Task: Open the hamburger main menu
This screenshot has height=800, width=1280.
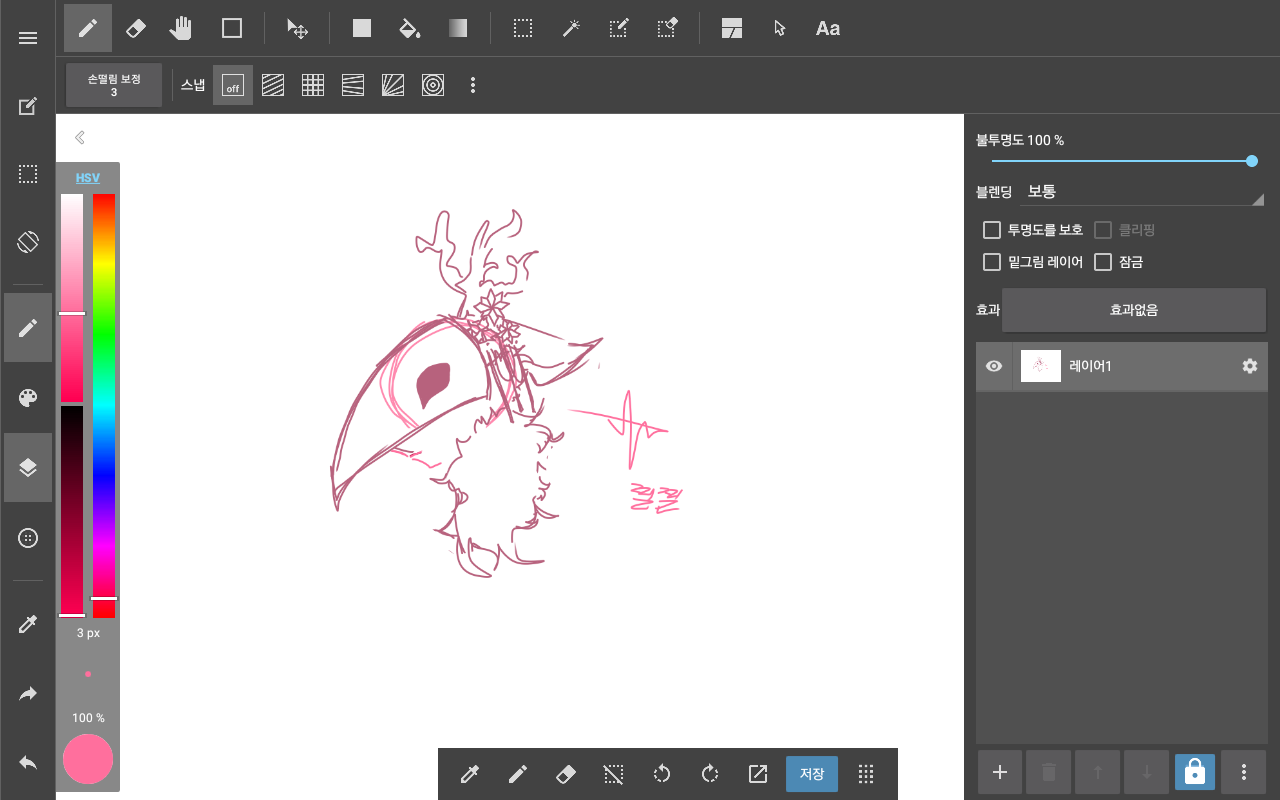Action: tap(28, 38)
